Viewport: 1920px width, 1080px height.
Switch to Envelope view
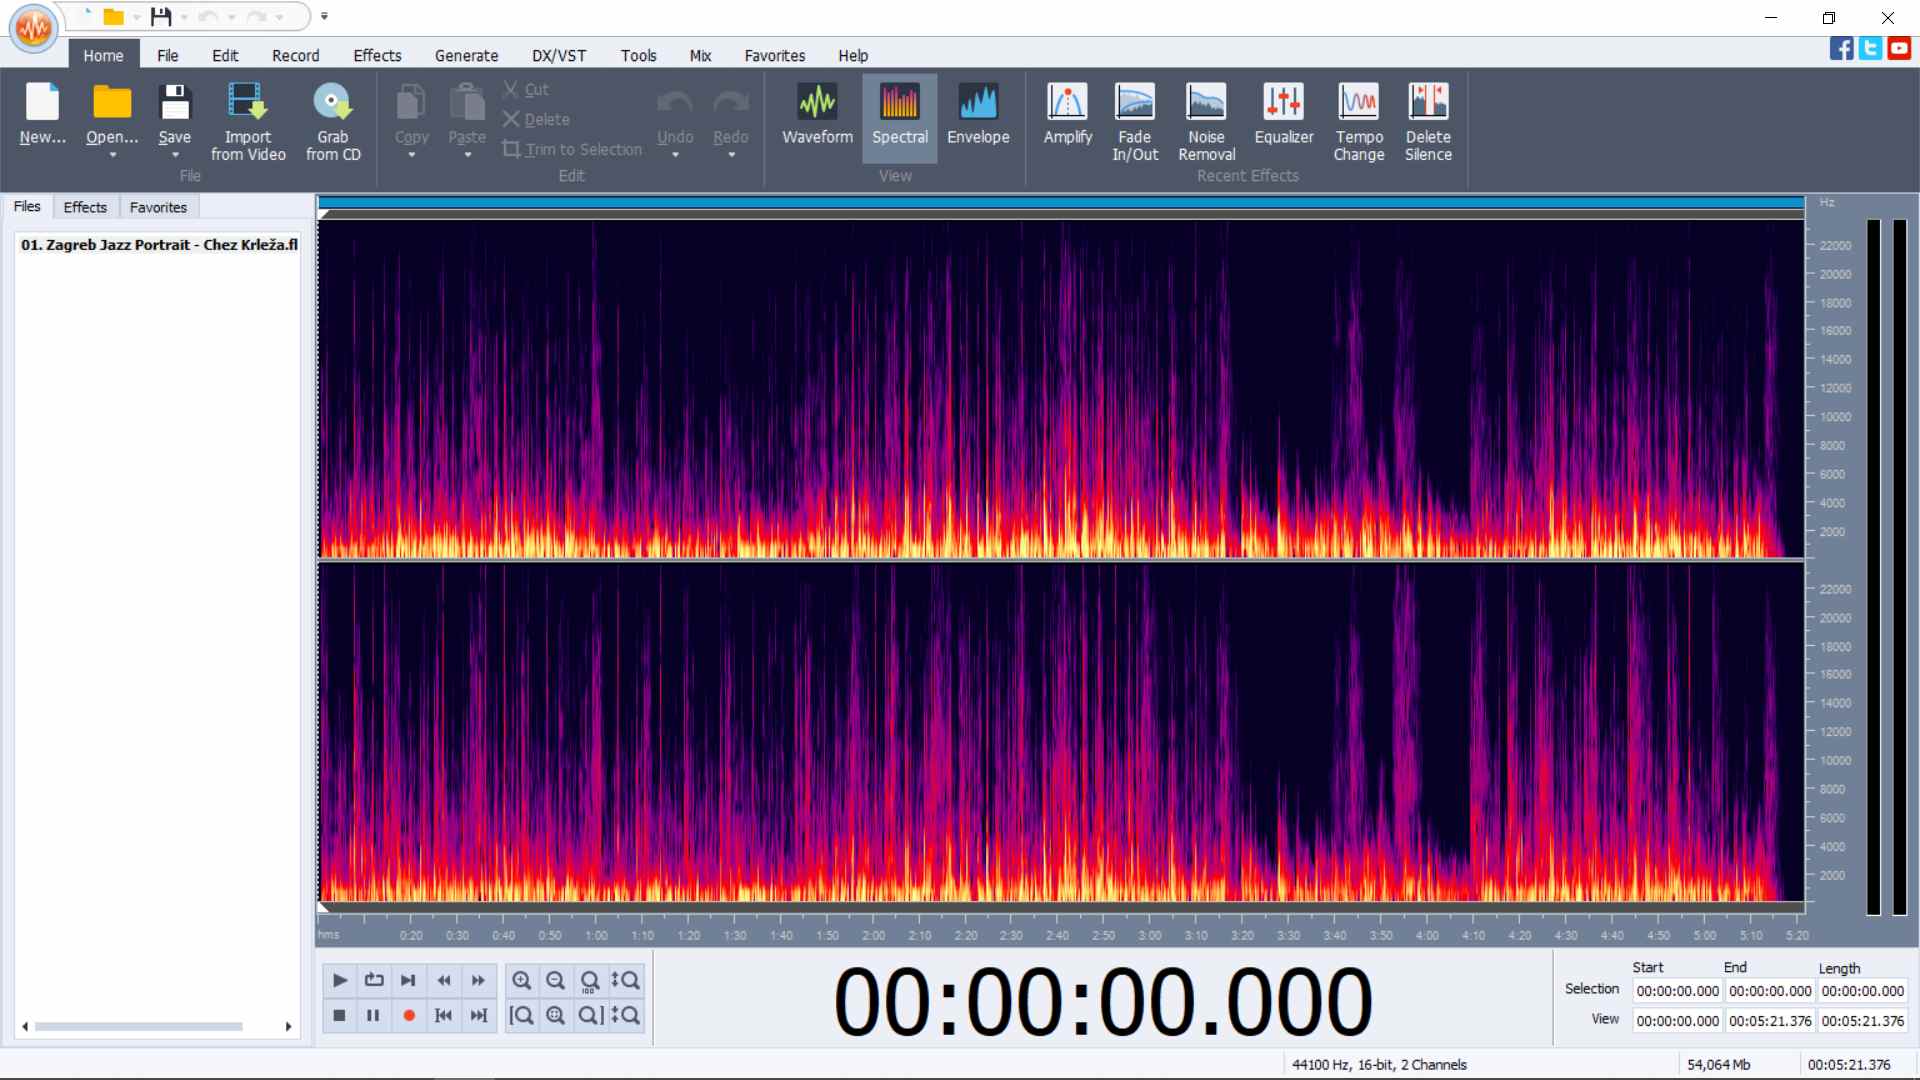(978, 116)
